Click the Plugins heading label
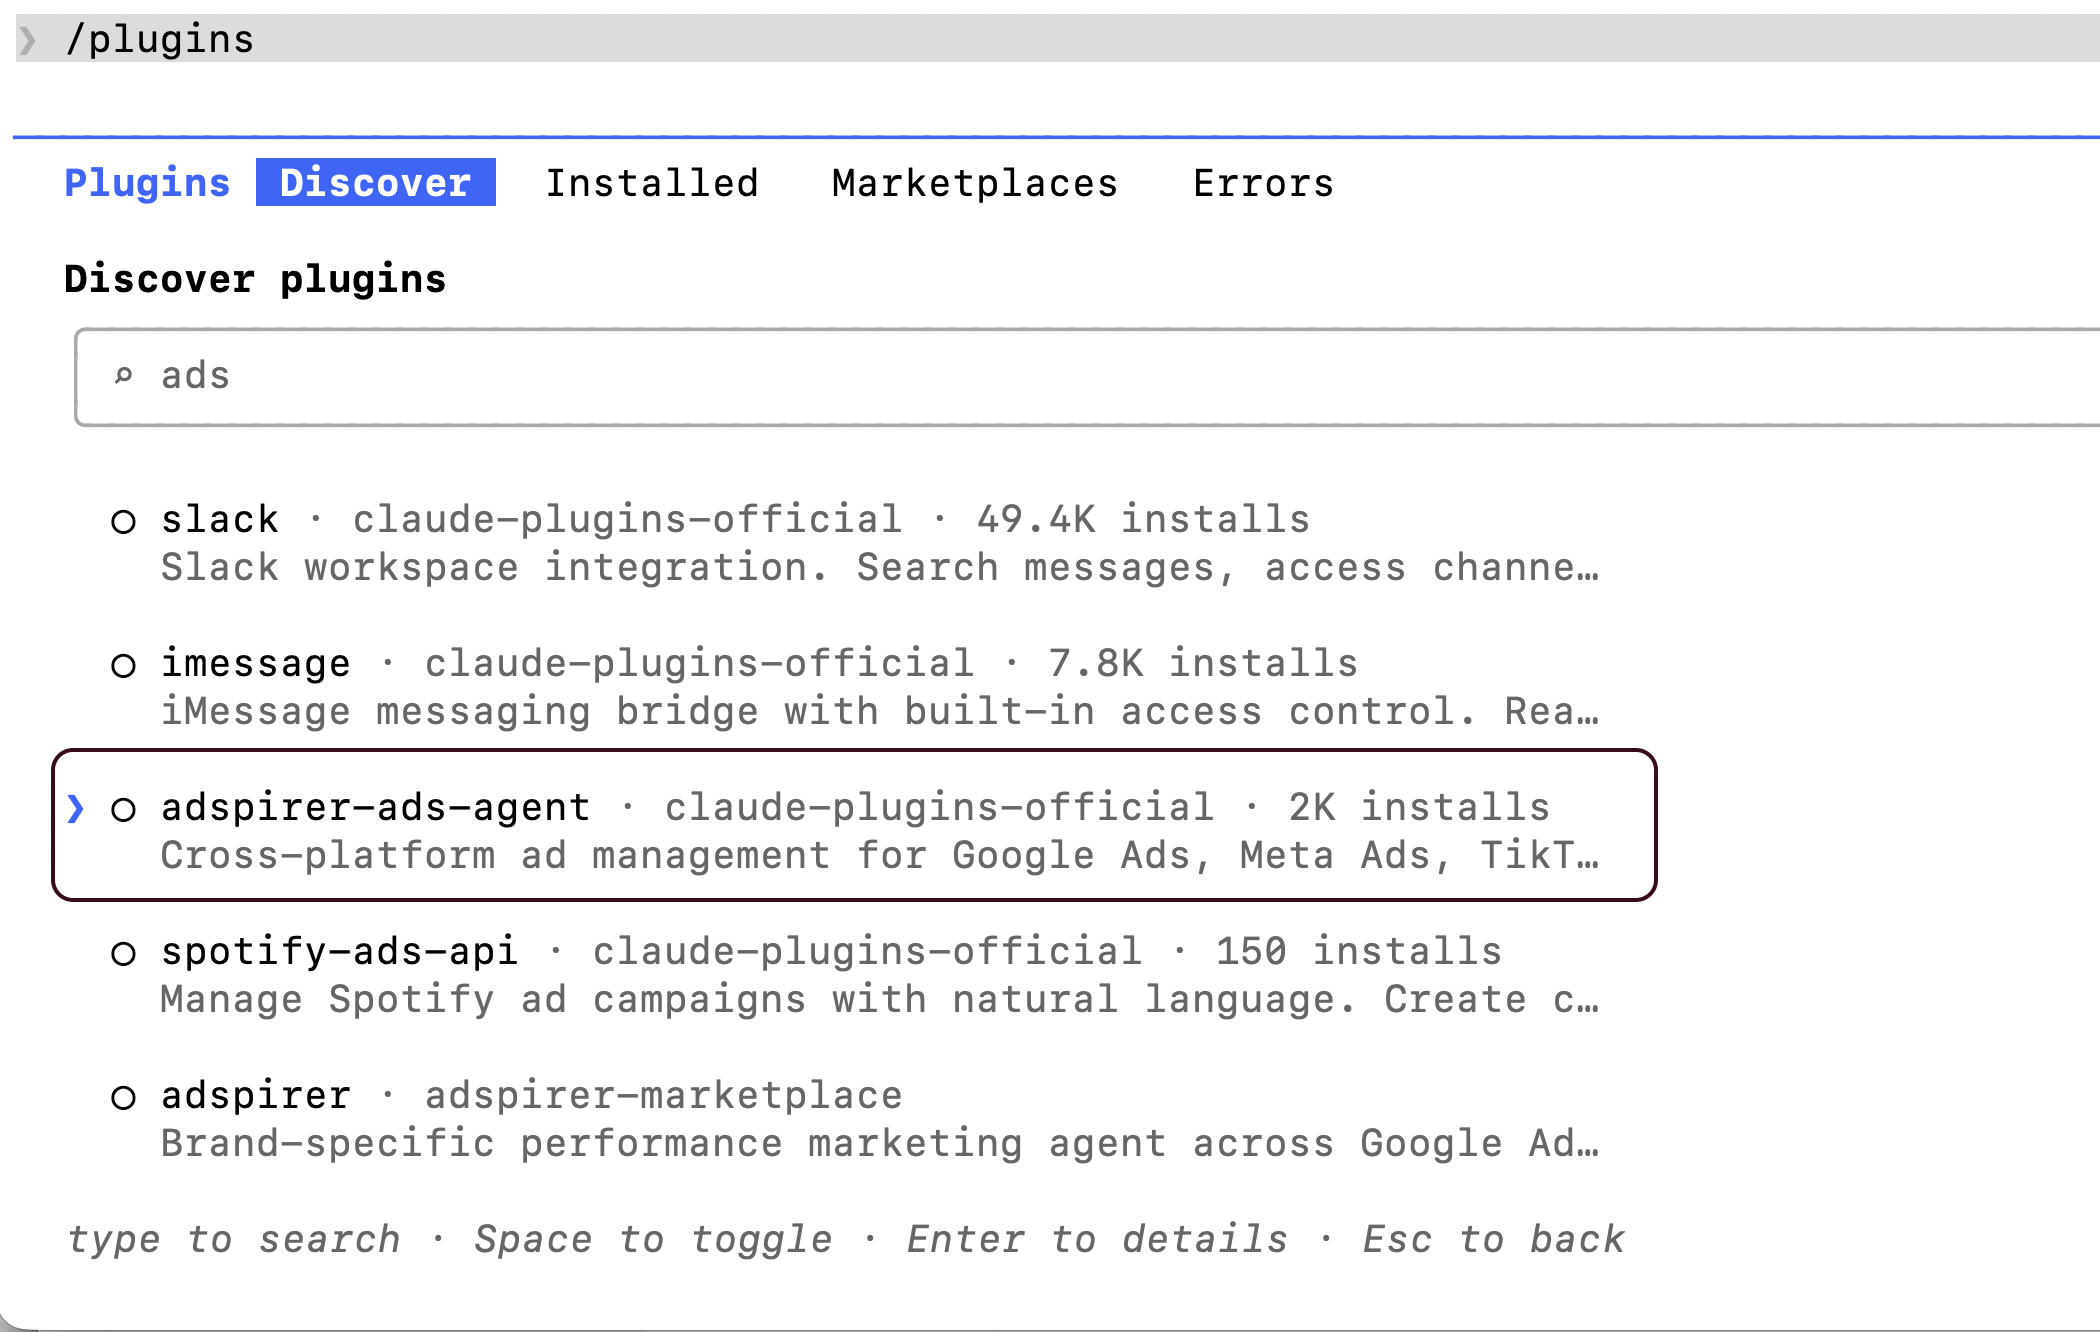The width and height of the screenshot is (2100, 1332). tap(147, 183)
